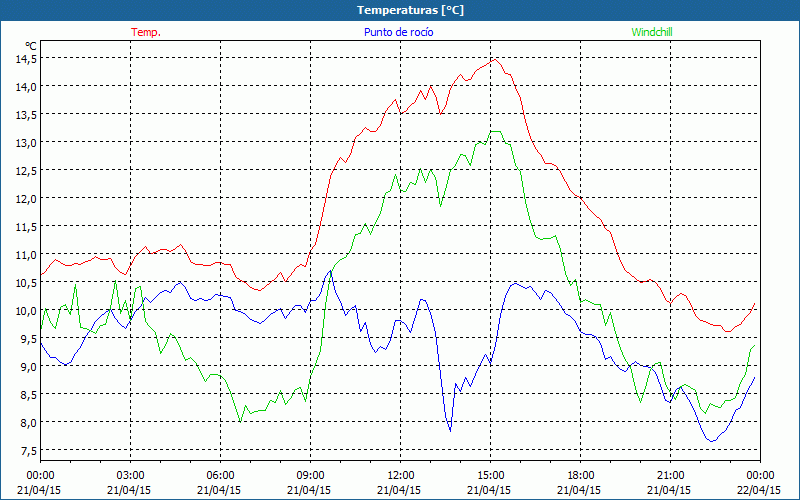Click the 7,5 y-axis value
The height and width of the screenshot is (500, 800).
[x=29, y=451]
